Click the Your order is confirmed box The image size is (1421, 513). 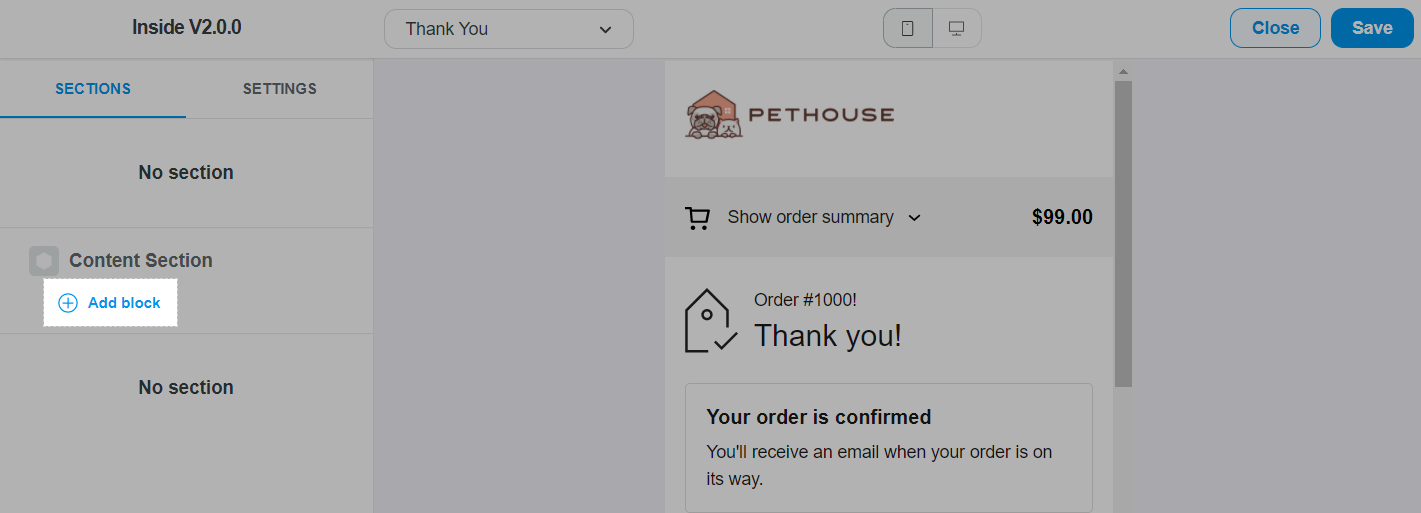pos(888,447)
